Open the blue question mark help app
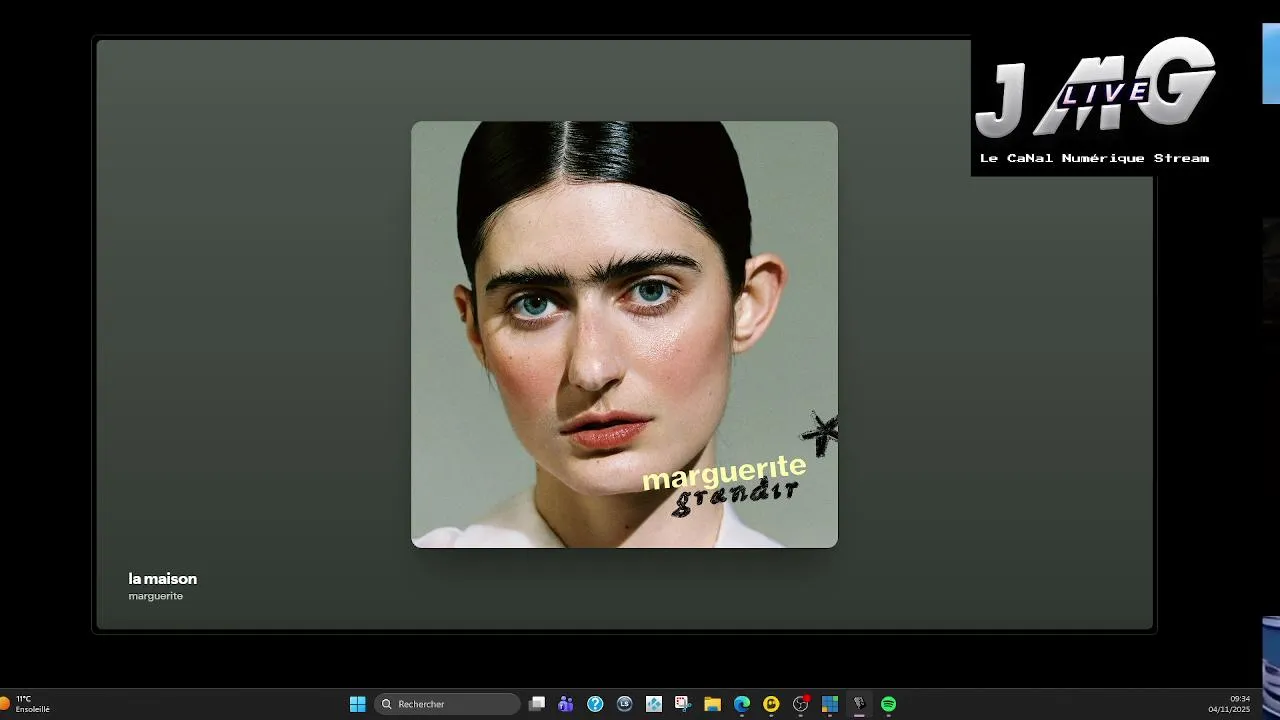 click(x=595, y=704)
